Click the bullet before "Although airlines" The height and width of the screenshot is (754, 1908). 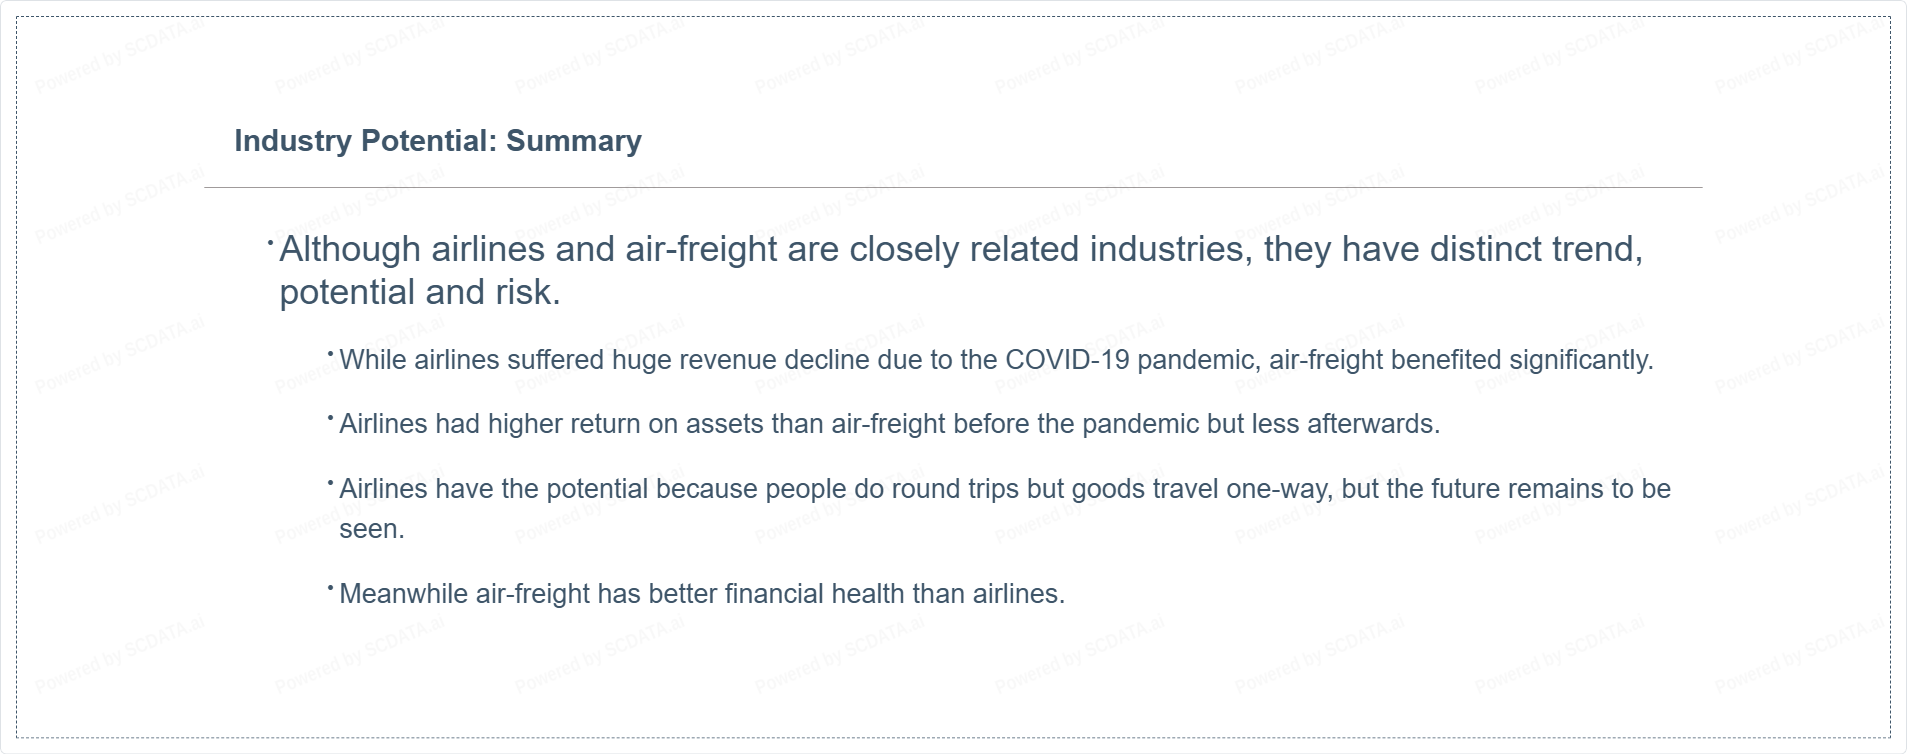[271, 241]
